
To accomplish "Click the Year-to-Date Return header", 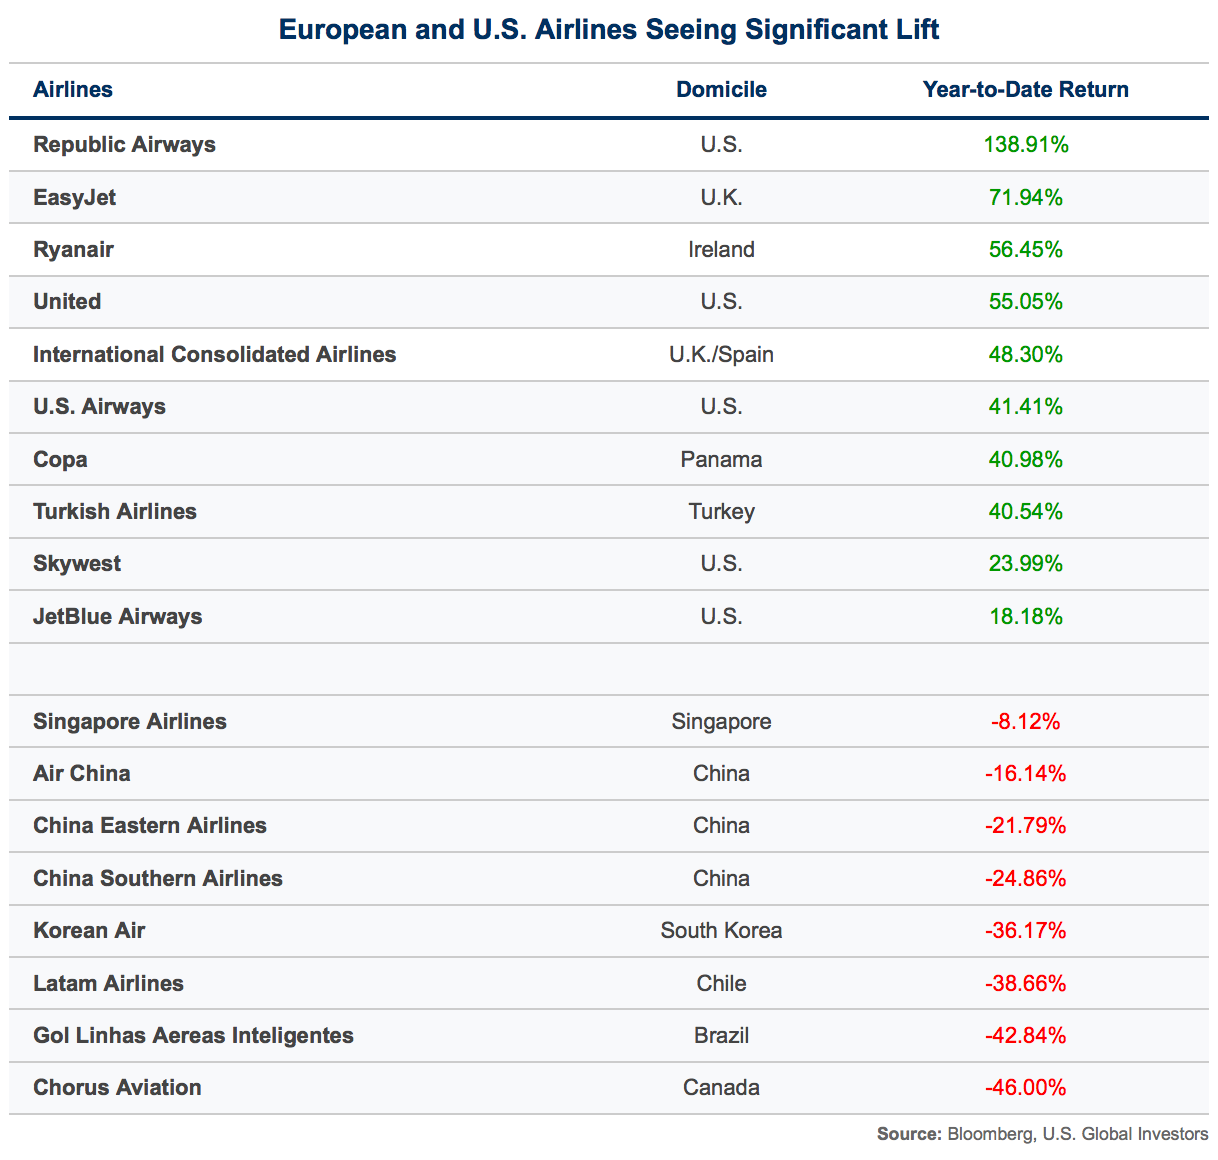I will (1025, 90).
